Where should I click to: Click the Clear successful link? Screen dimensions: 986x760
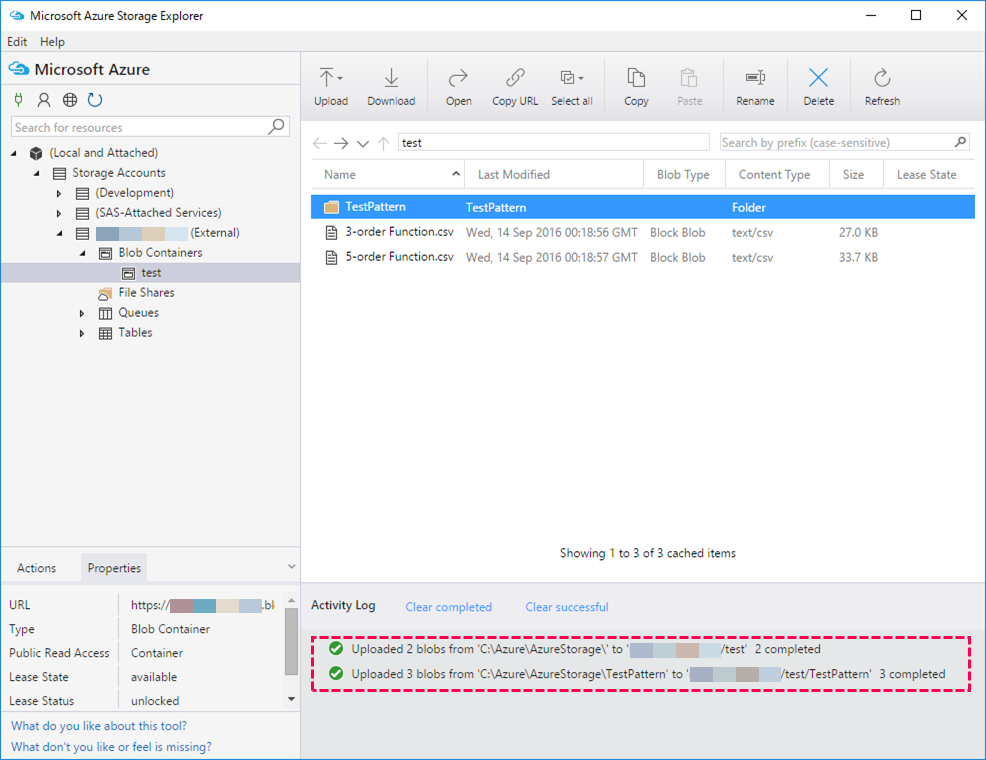(x=567, y=607)
